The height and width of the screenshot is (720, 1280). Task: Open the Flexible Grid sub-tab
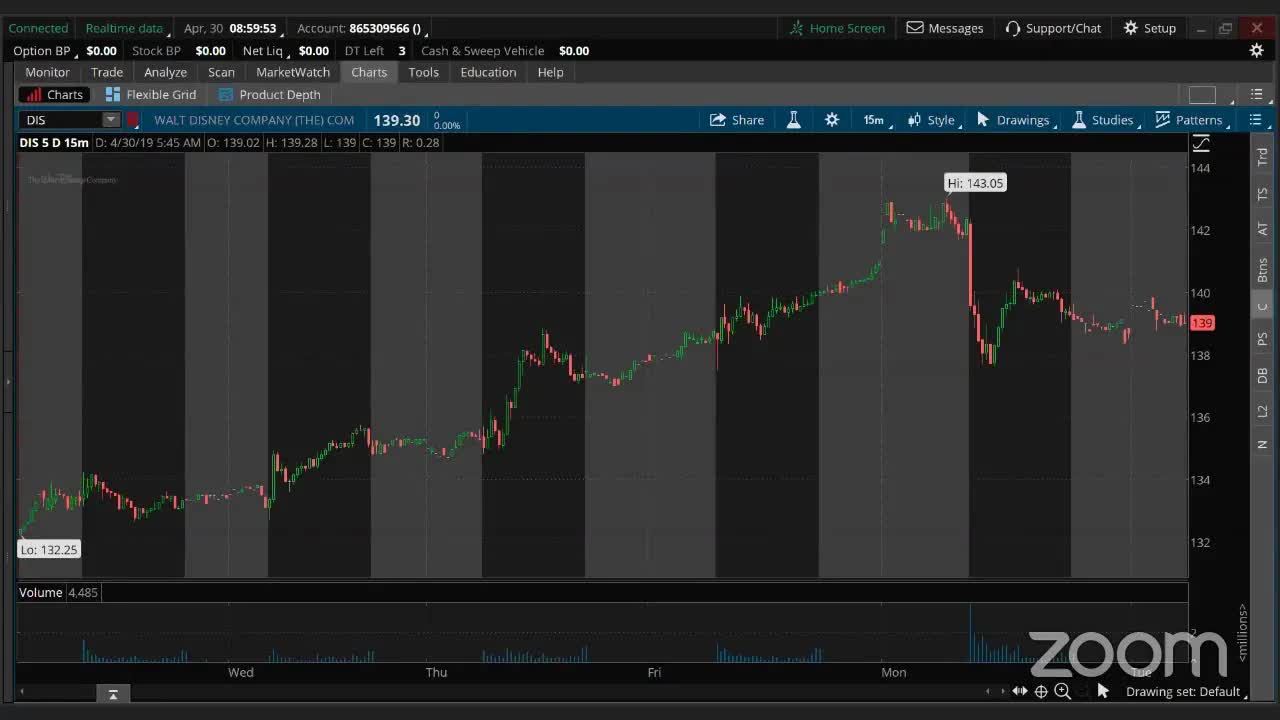click(151, 94)
